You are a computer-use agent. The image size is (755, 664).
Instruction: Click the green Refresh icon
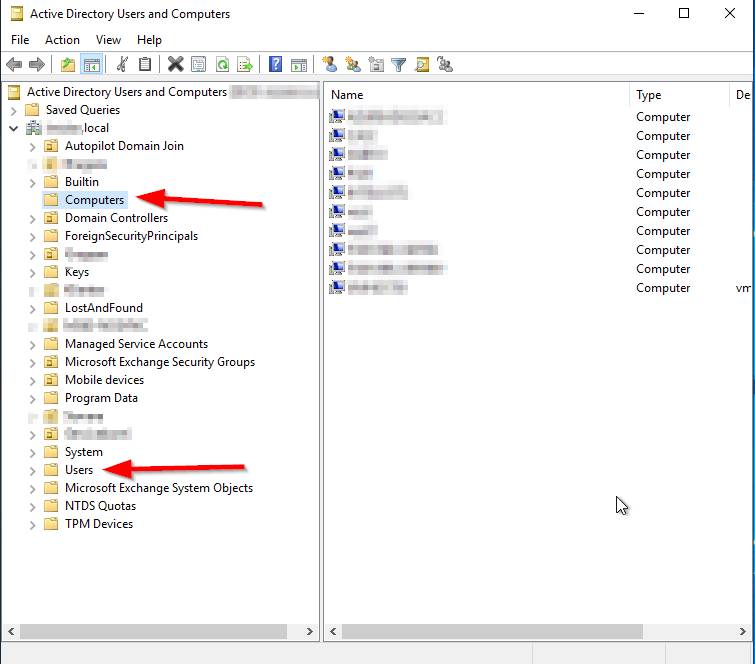tap(222, 64)
